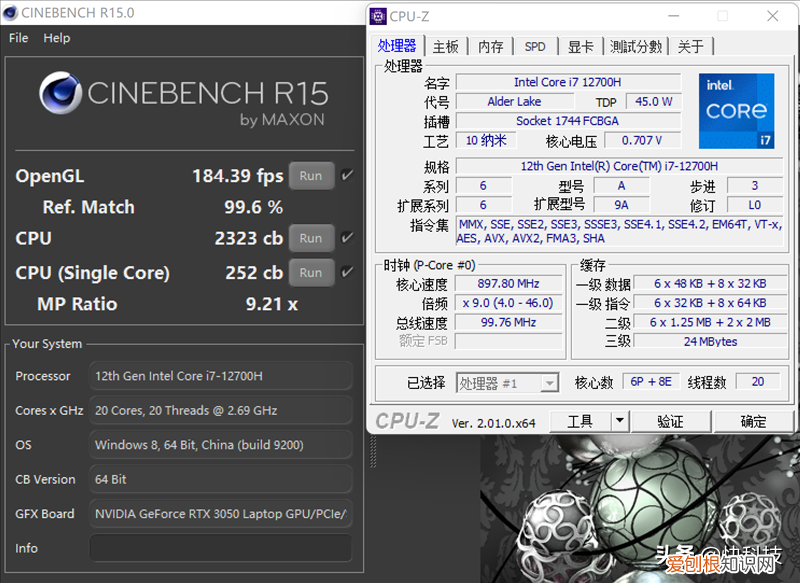Click the Intel Core i7 badge image
This screenshot has width=800, height=583.
coord(736,110)
